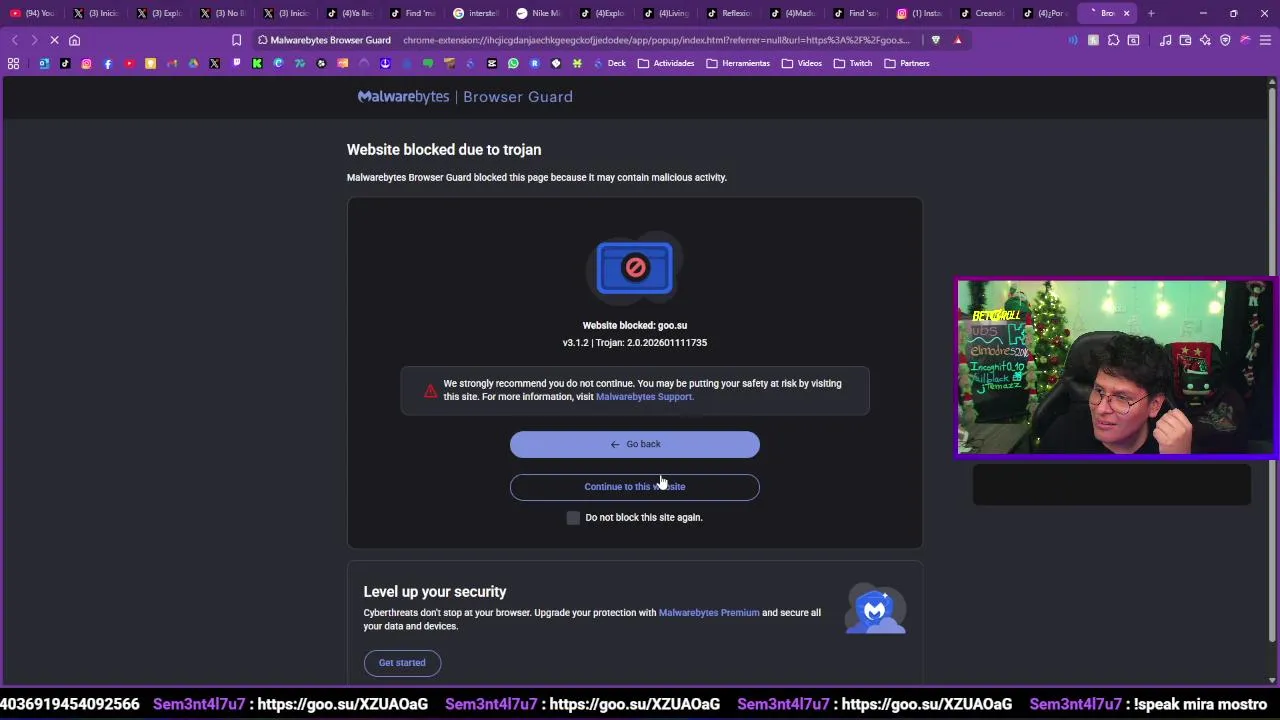This screenshot has height=720, width=1280.
Task: Expand the Partners bookmarks folder
Action: point(907,63)
